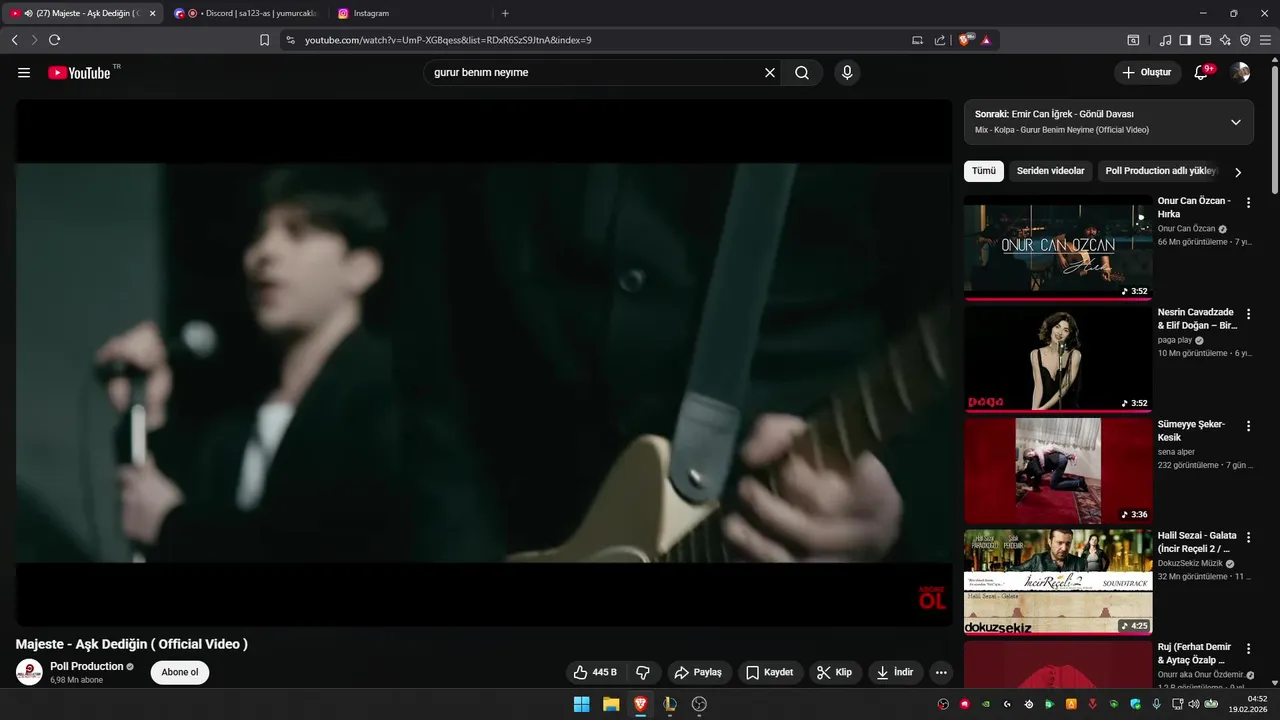
Task: Reload the current page
Action: [55, 40]
